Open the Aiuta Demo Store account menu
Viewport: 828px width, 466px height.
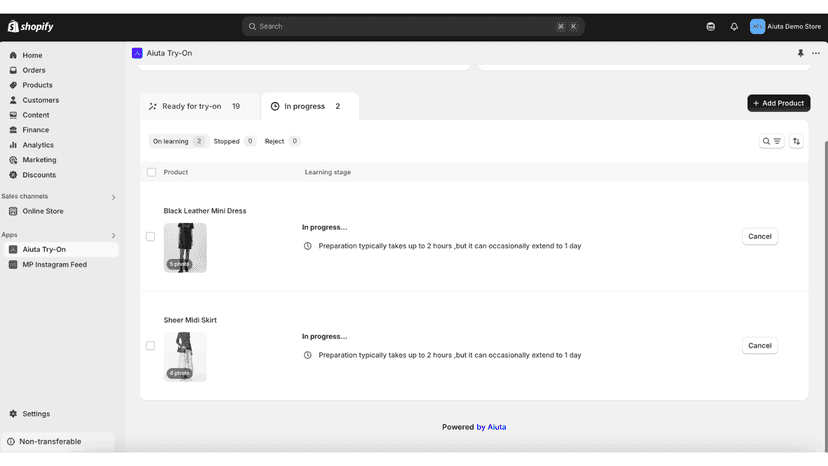coord(785,26)
